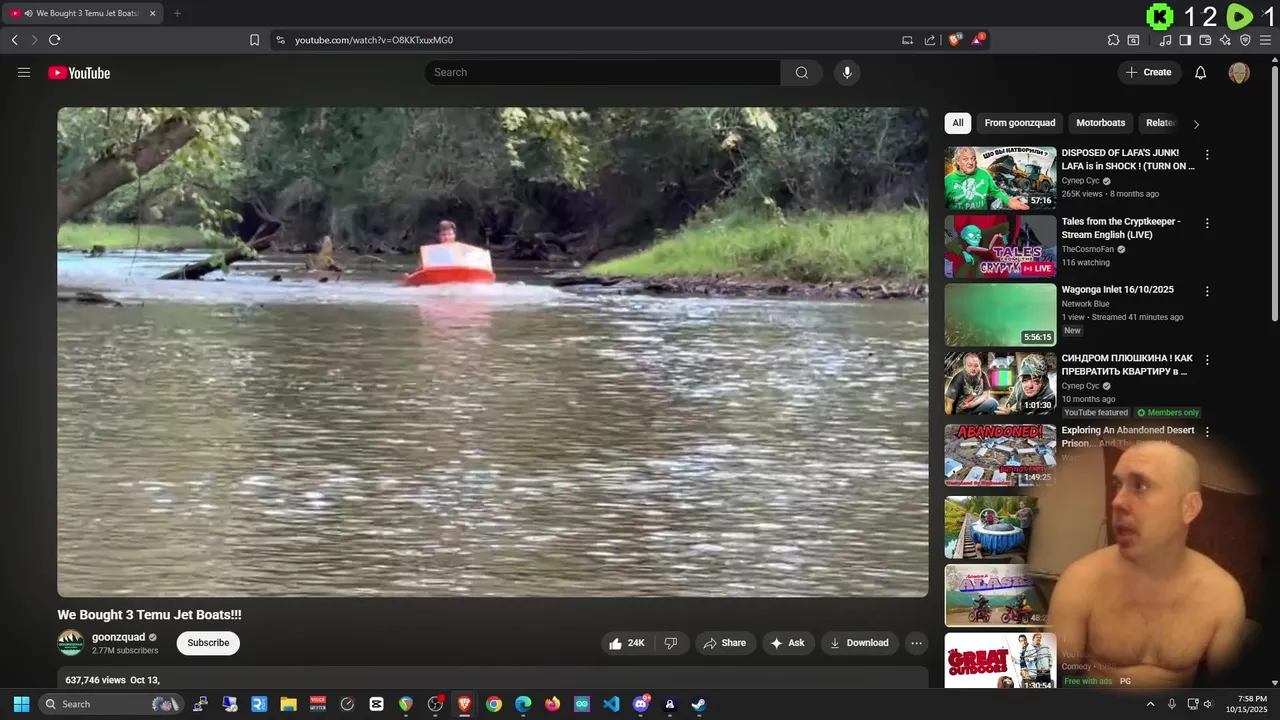Open Leo AI sparkle icon
Viewport: 1280px width, 720px height.
(x=1225, y=40)
